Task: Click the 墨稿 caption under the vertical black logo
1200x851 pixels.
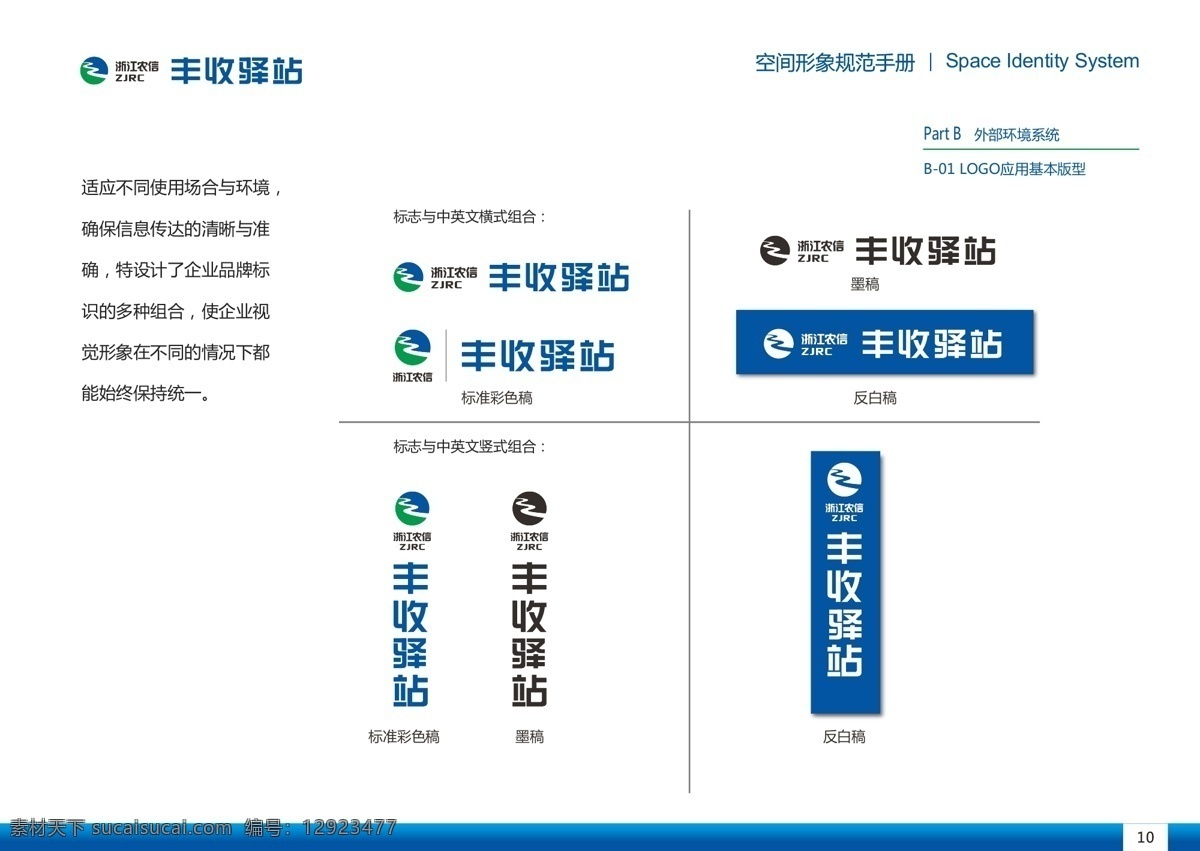Action: click(530, 737)
